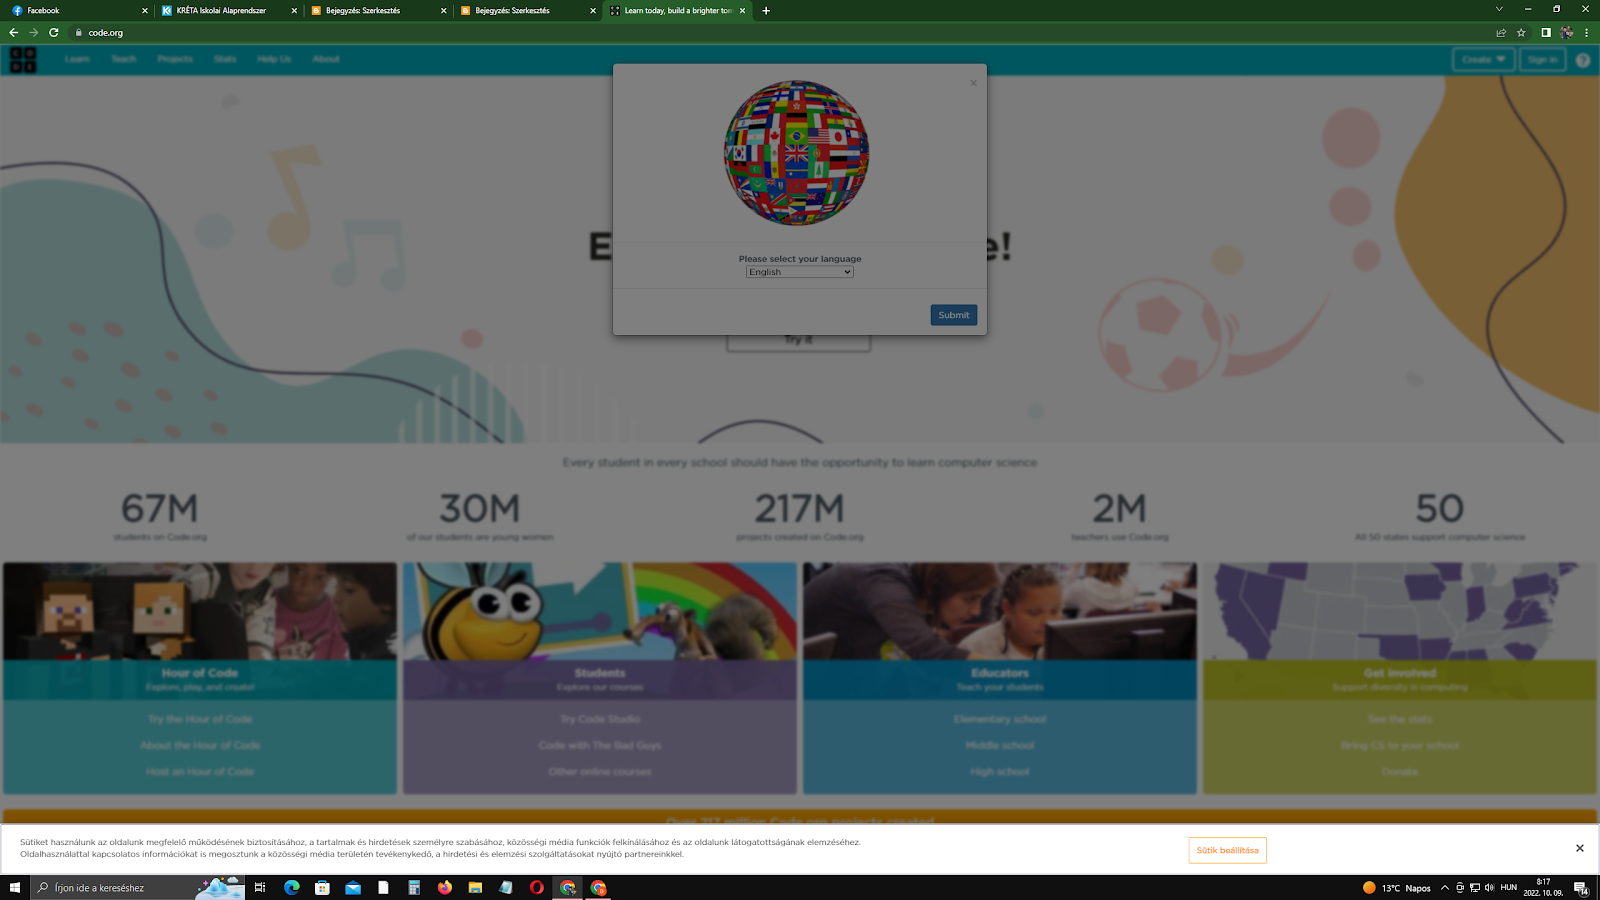Click the Sign in button
The image size is (1600, 900).
[x=1542, y=59]
